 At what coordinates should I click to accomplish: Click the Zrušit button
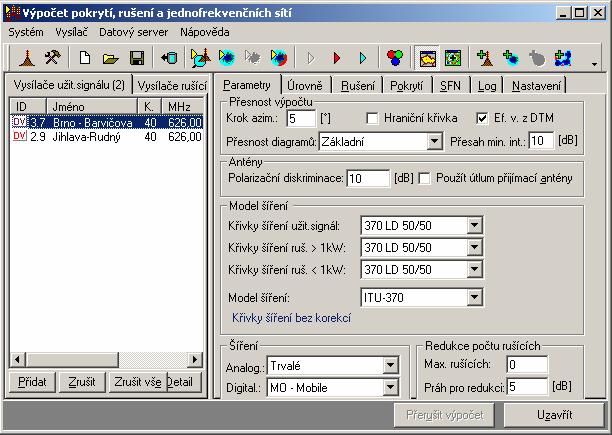[x=82, y=382]
